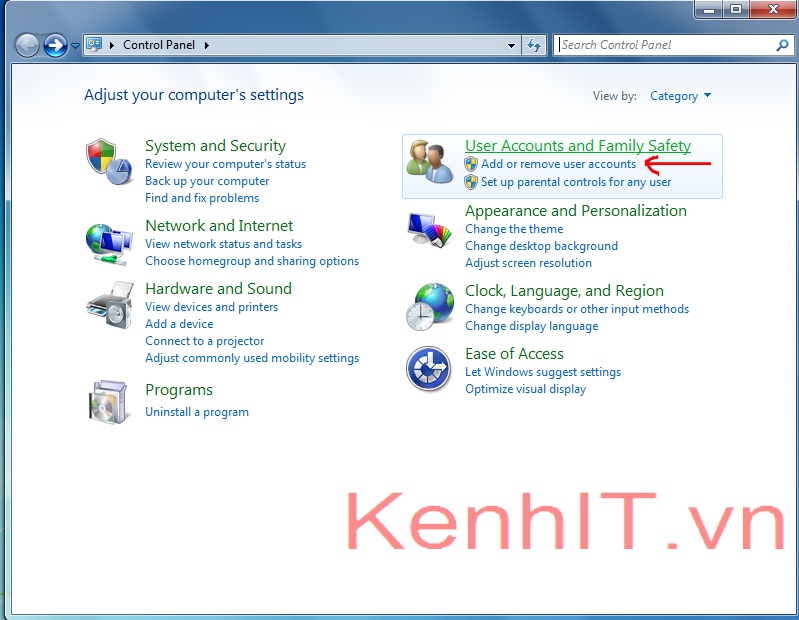Maximize the Control Panel window
The image size is (799, 620).
pyautogui.click(x=736, y=9)
